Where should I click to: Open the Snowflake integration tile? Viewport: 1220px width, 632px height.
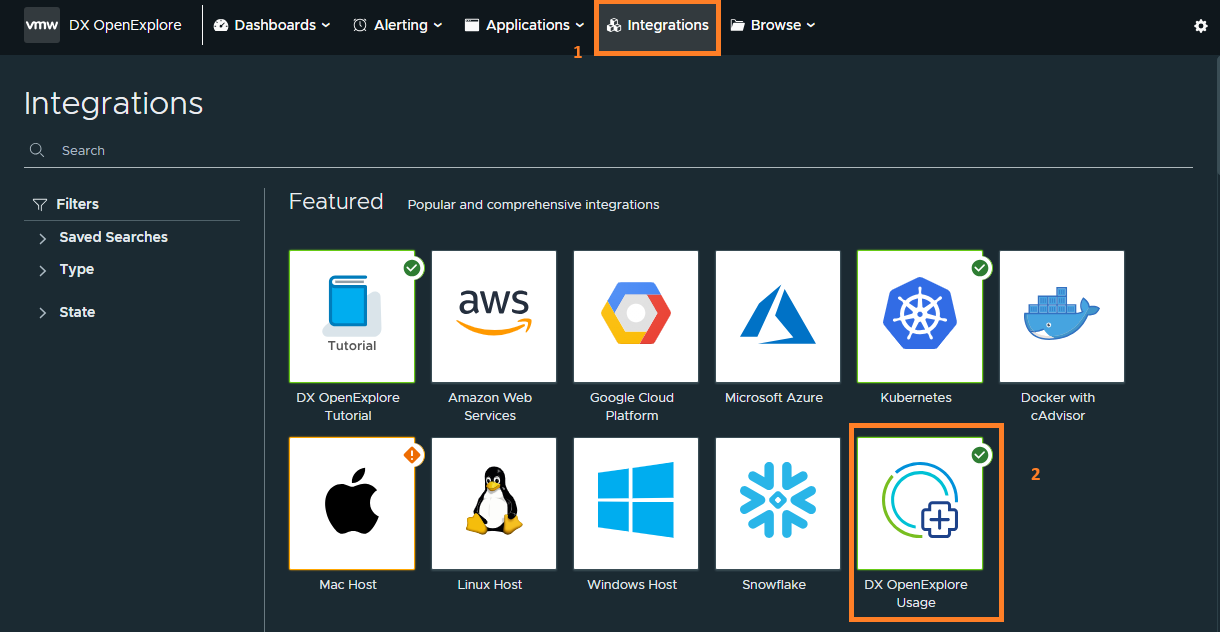click(778, 503)
